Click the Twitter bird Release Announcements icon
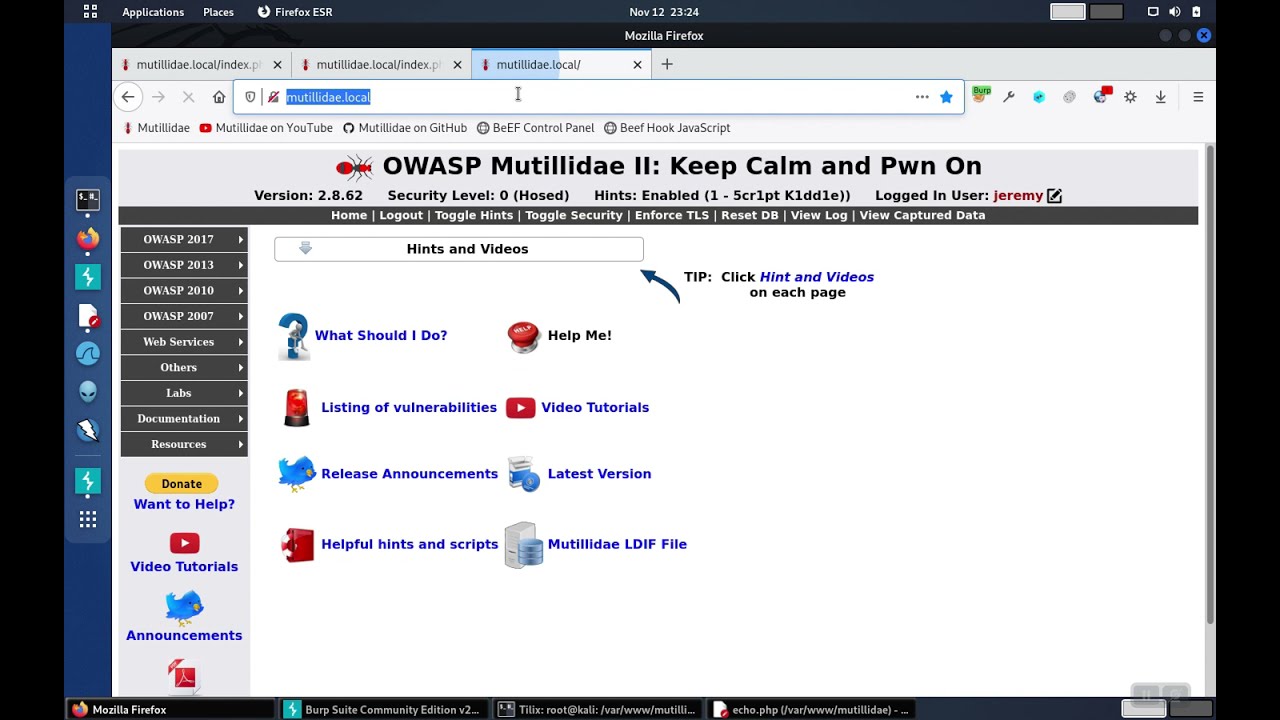Viewport: 1280px width, 720px height. pyautogui.click(x=297, y=473)
